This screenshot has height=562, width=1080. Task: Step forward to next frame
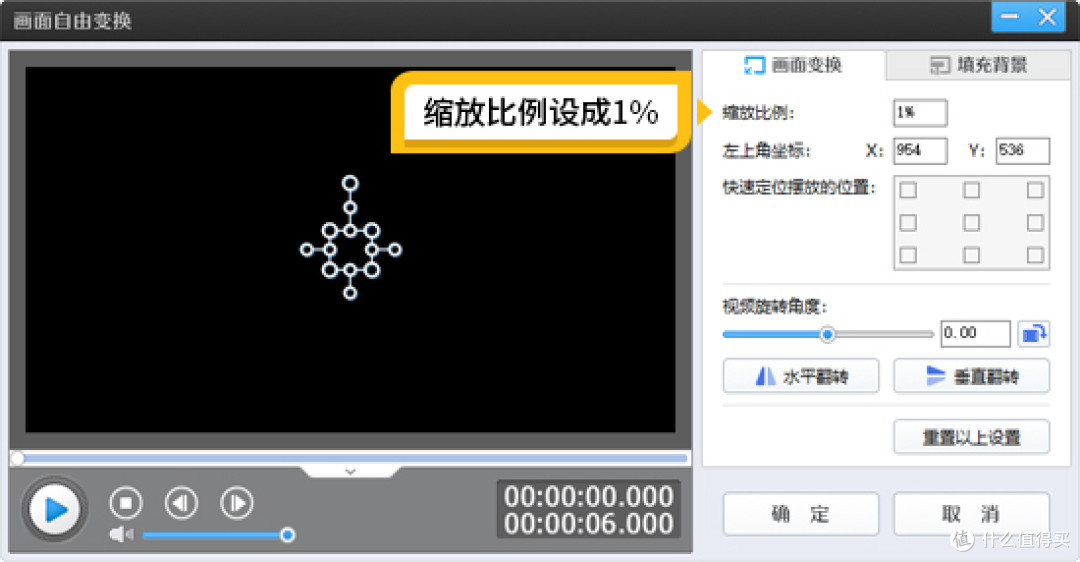(x=236, y=503)
